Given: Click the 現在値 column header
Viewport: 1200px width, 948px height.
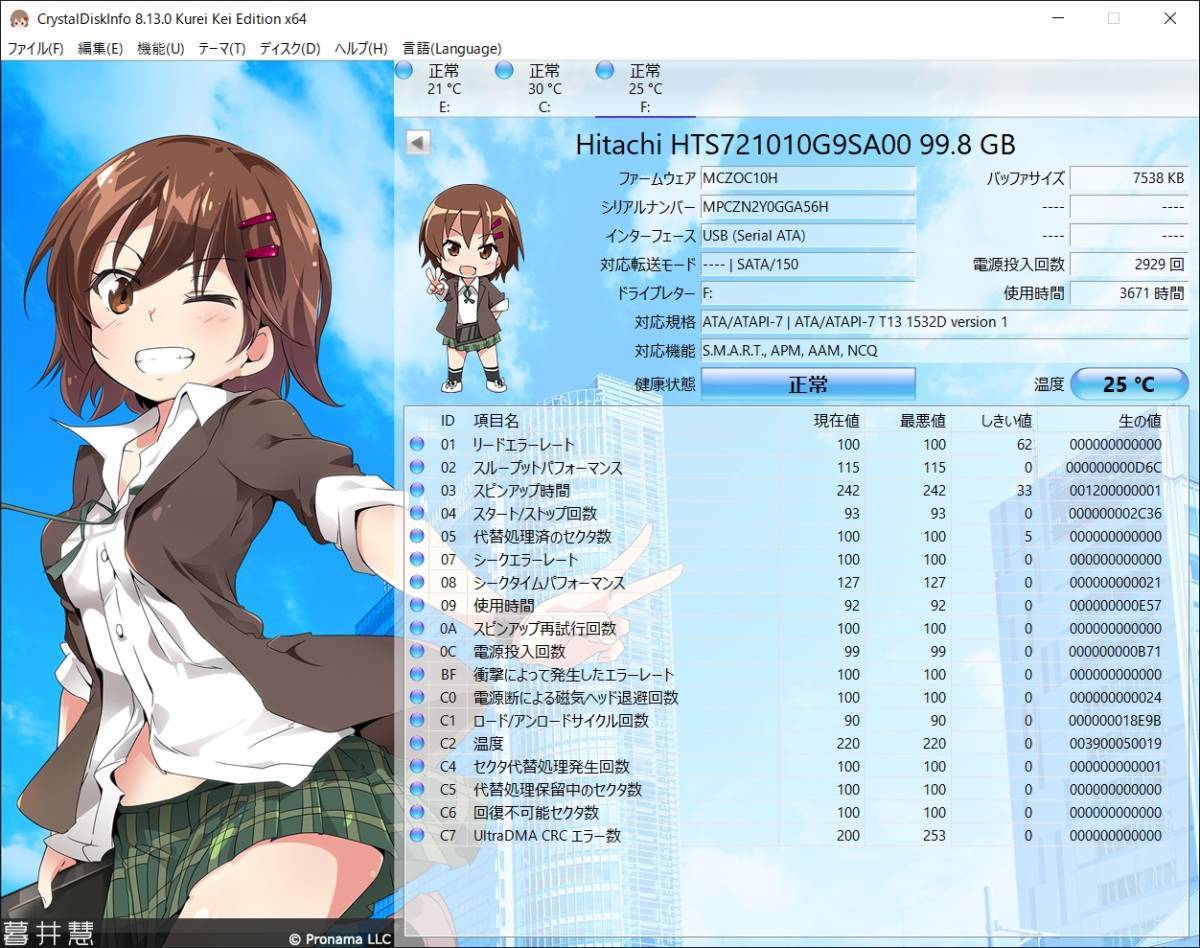Looking at the screenshot, I should click(x=836, y=420).
